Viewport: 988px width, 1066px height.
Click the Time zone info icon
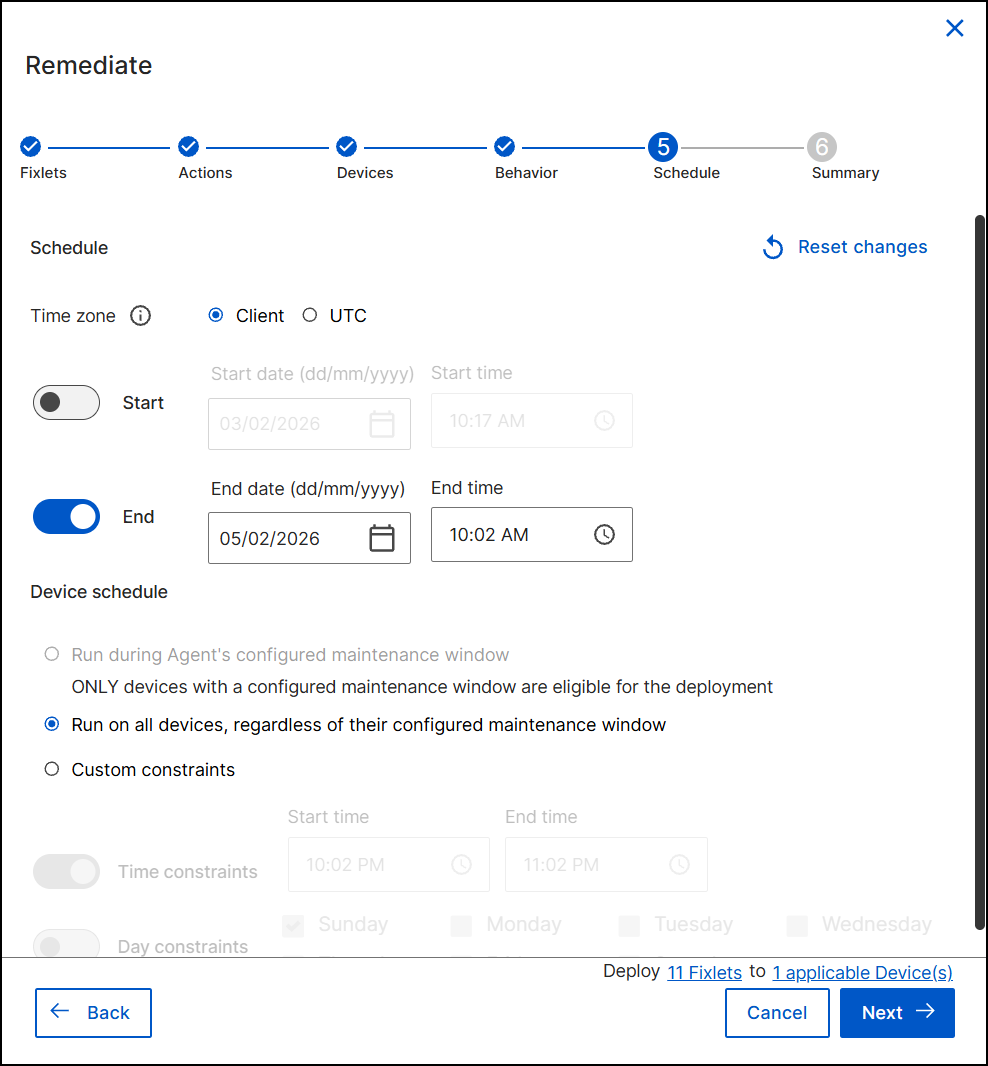point(141,316)
